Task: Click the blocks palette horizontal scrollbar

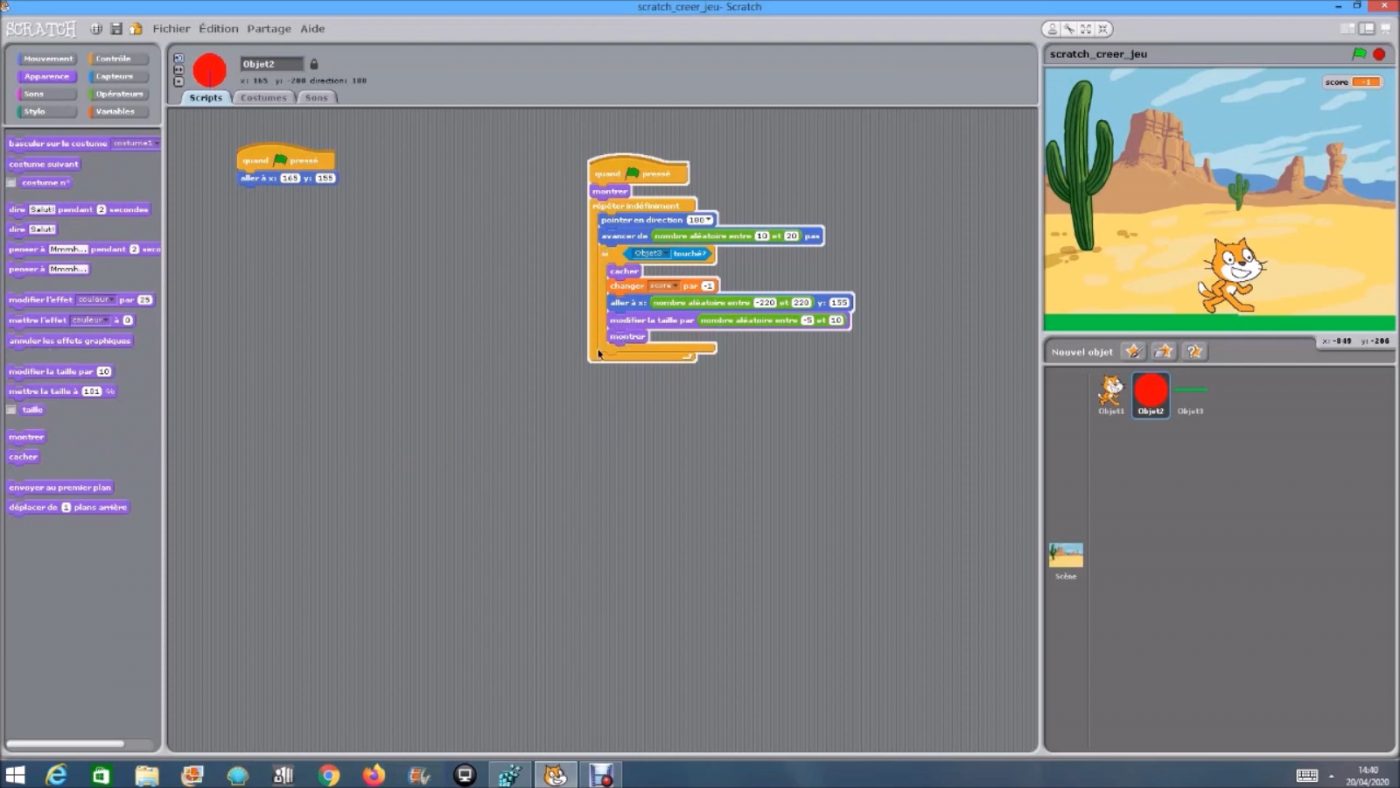Action: (x=66, y=744)
